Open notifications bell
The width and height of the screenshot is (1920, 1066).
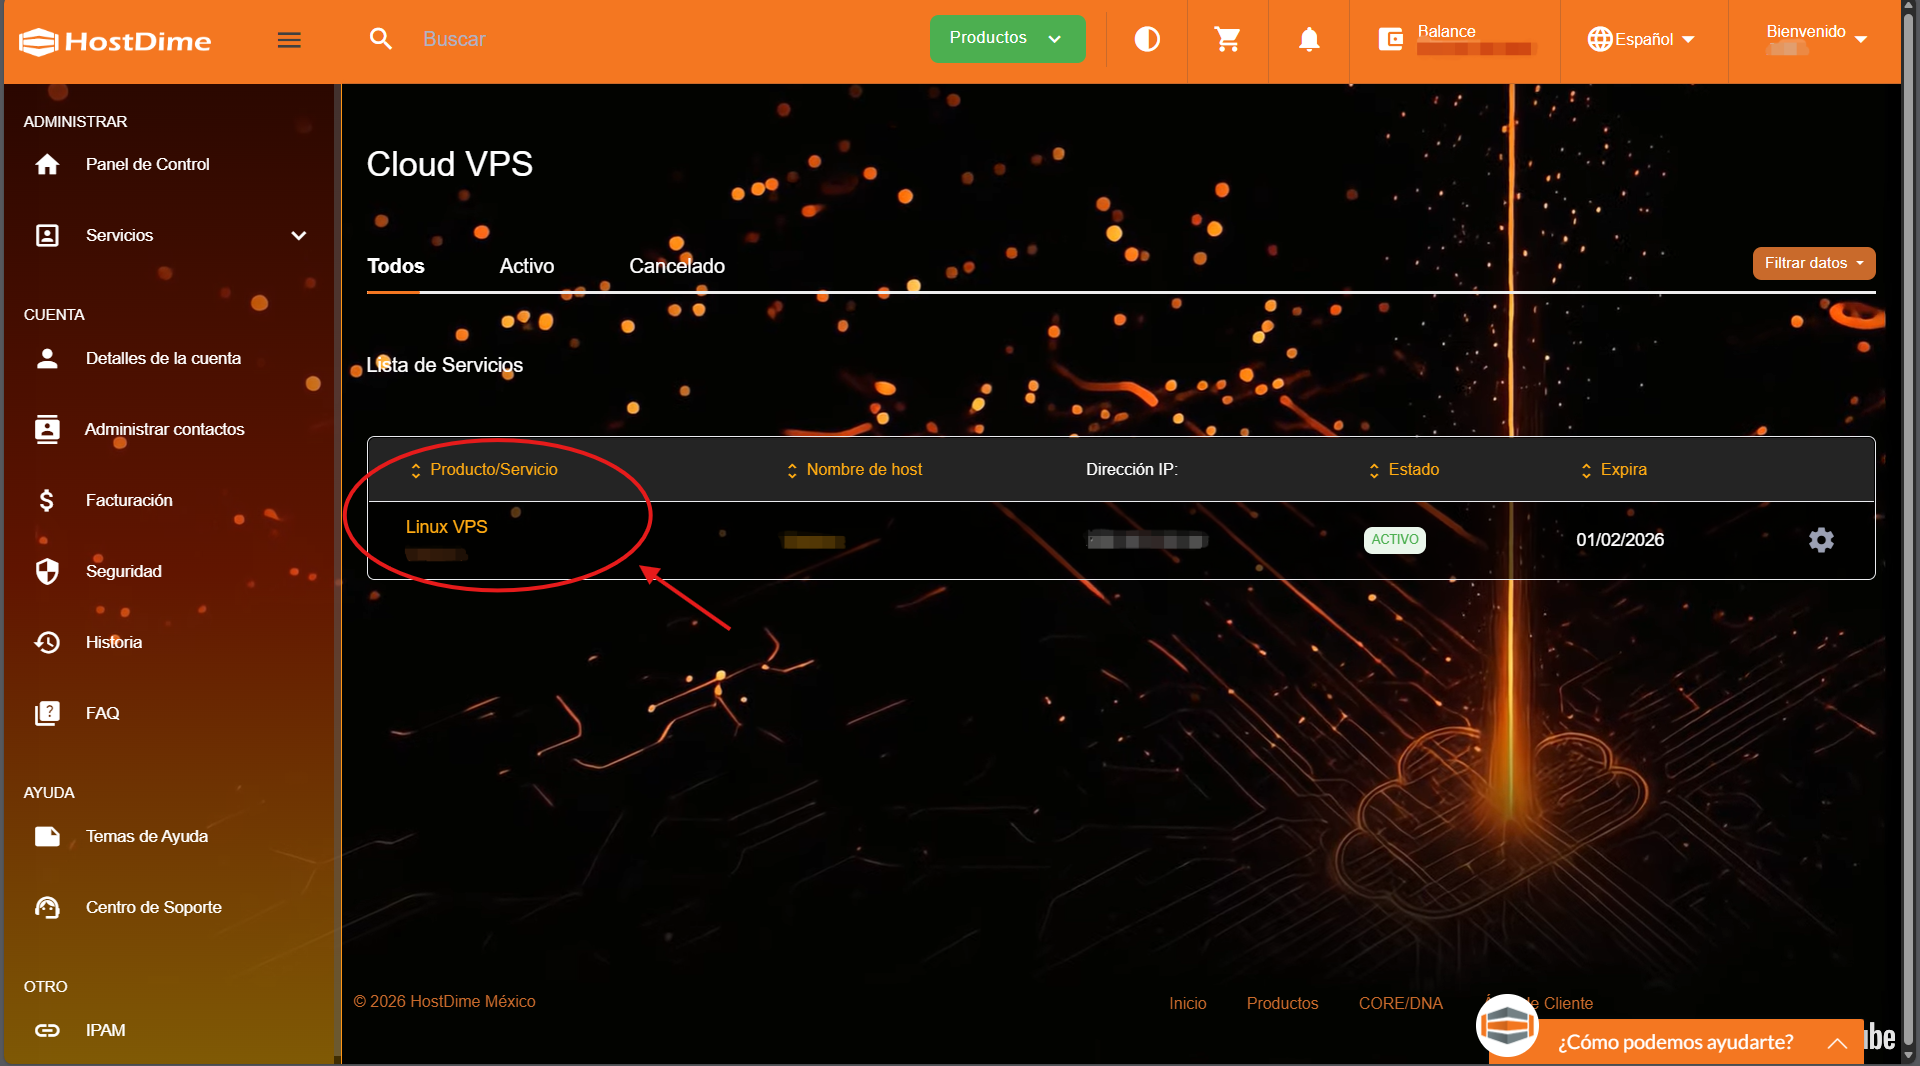1308,40
